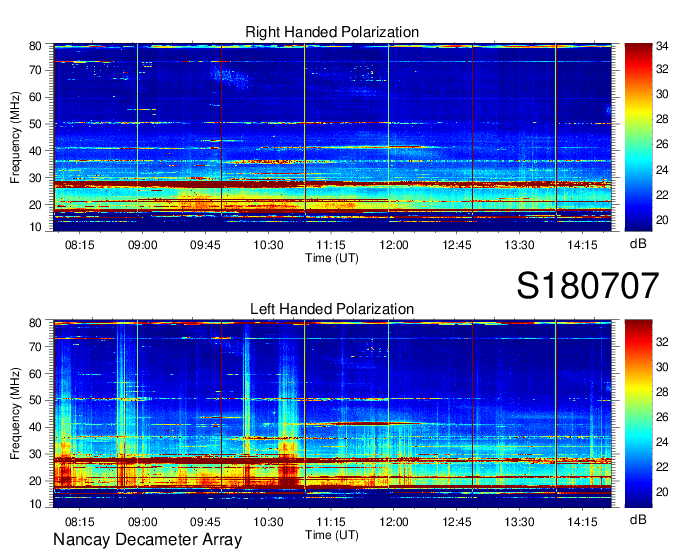Click 08:15 time tick on Left Handed plot
680x552 pixels.
coord(80,522)
